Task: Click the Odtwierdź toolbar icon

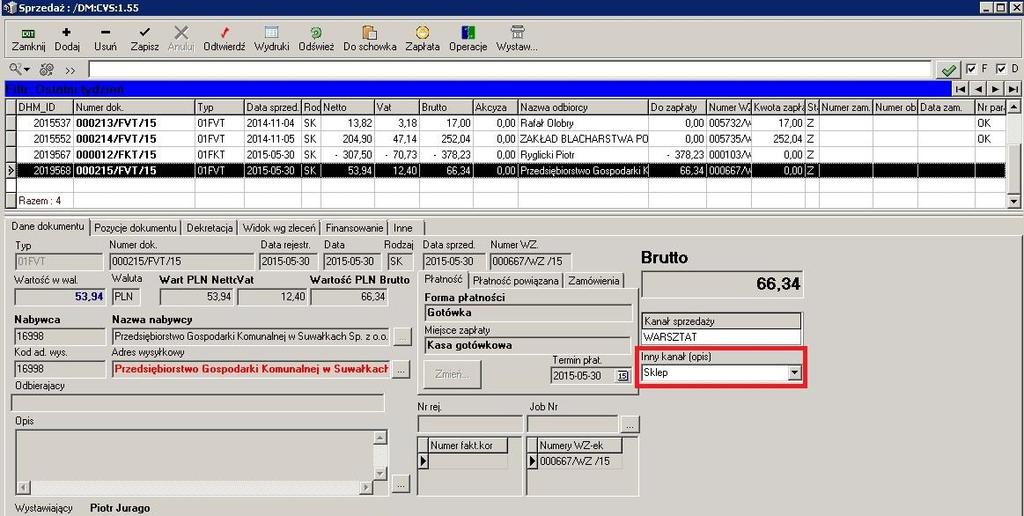Action: point(224,39)
